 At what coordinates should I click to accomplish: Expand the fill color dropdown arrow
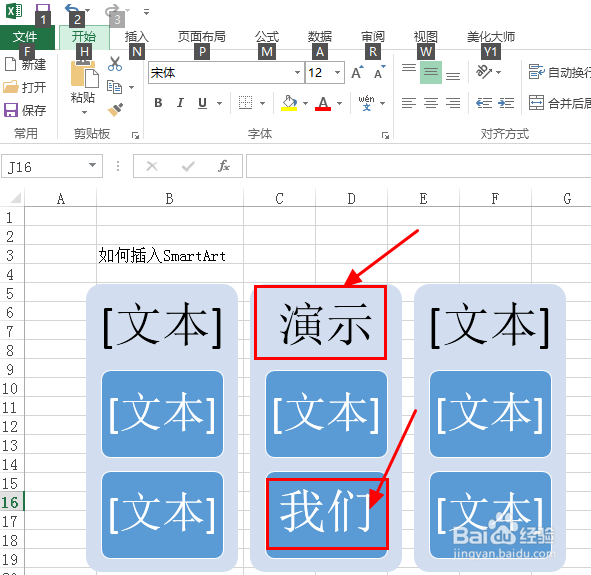(x=305, y=103)
